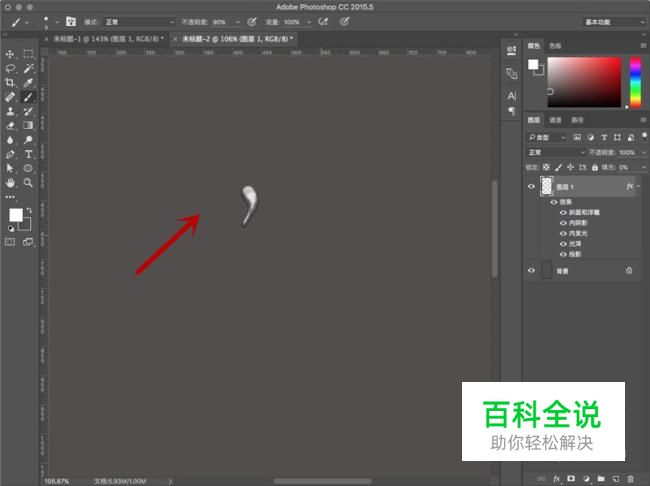
Task: Select the Healing Brush tool
Action: [x=10, y=97]
